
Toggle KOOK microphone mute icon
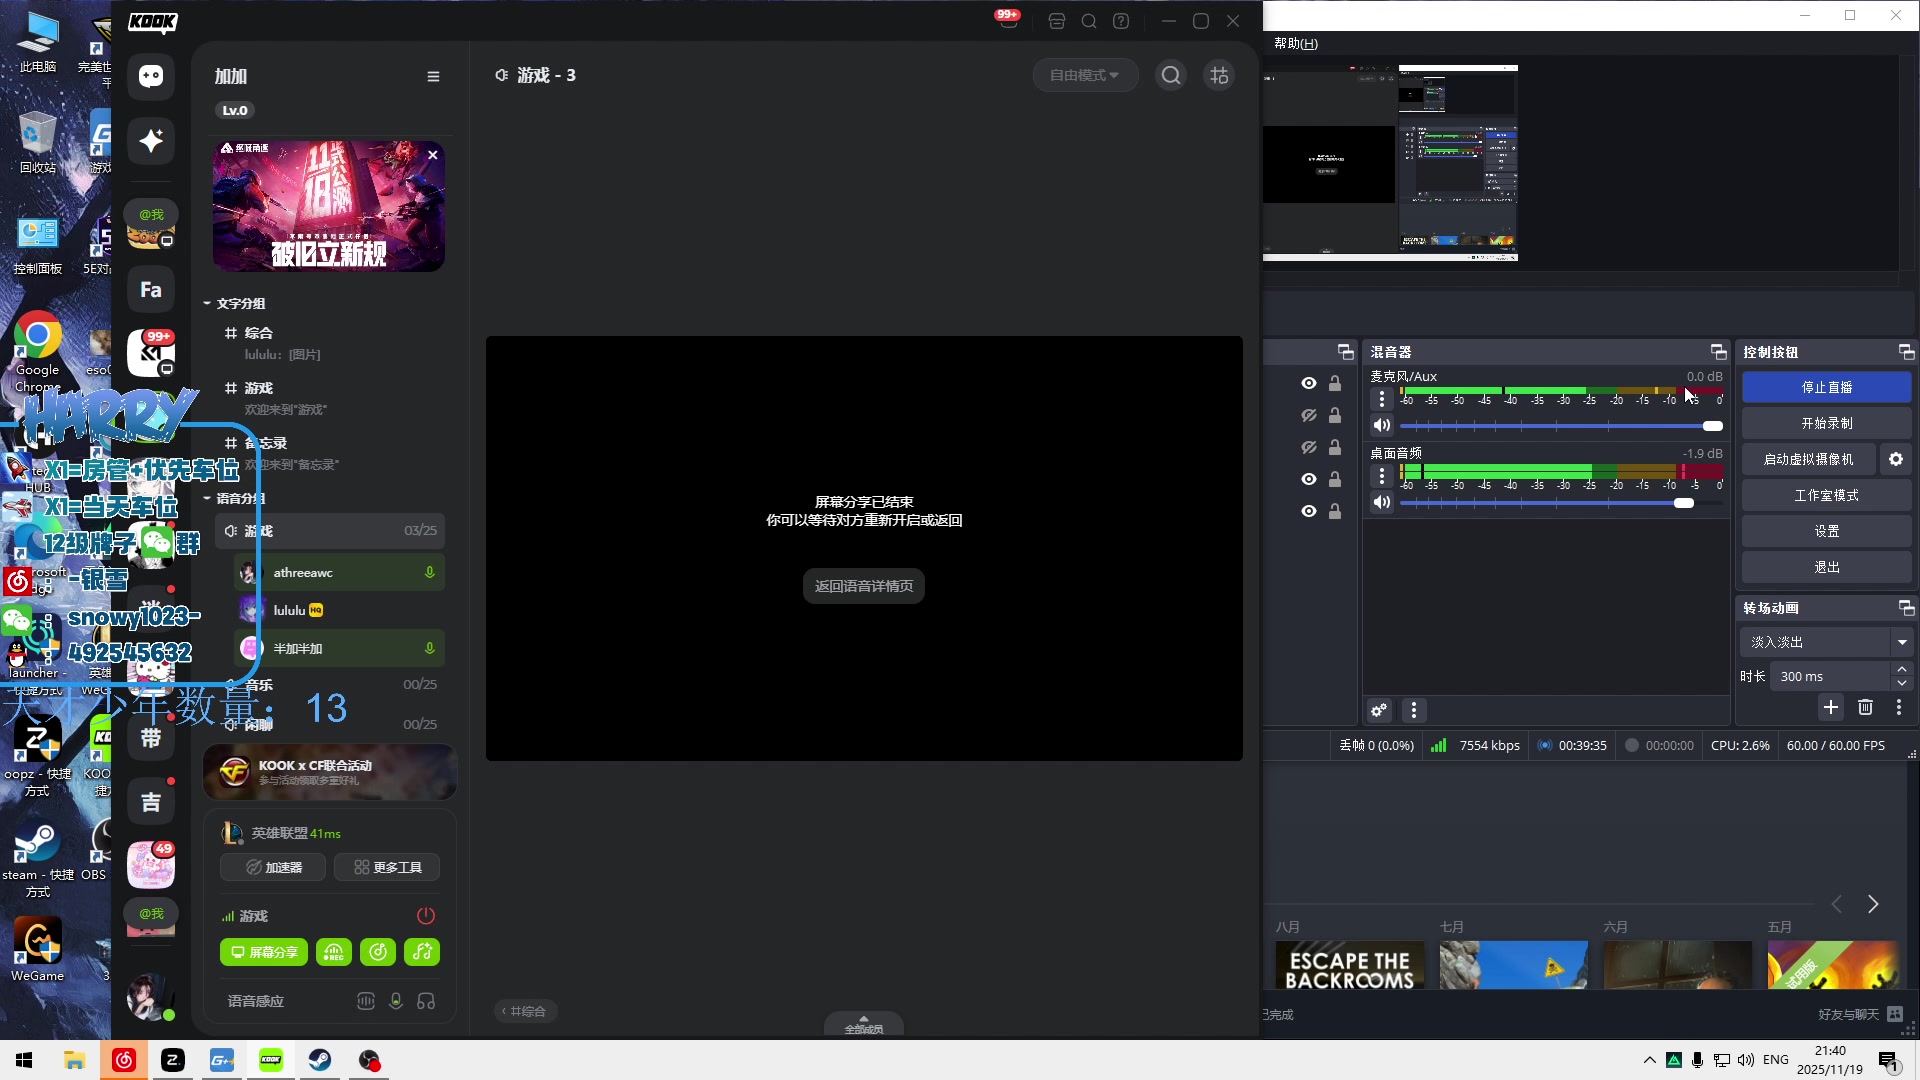(396, 1001)
